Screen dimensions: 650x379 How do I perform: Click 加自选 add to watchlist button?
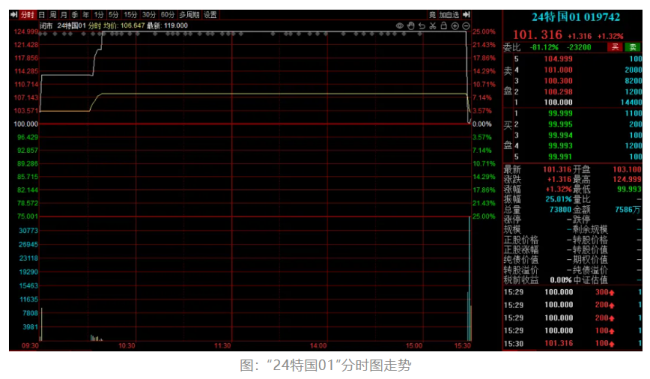pos(449,15)
